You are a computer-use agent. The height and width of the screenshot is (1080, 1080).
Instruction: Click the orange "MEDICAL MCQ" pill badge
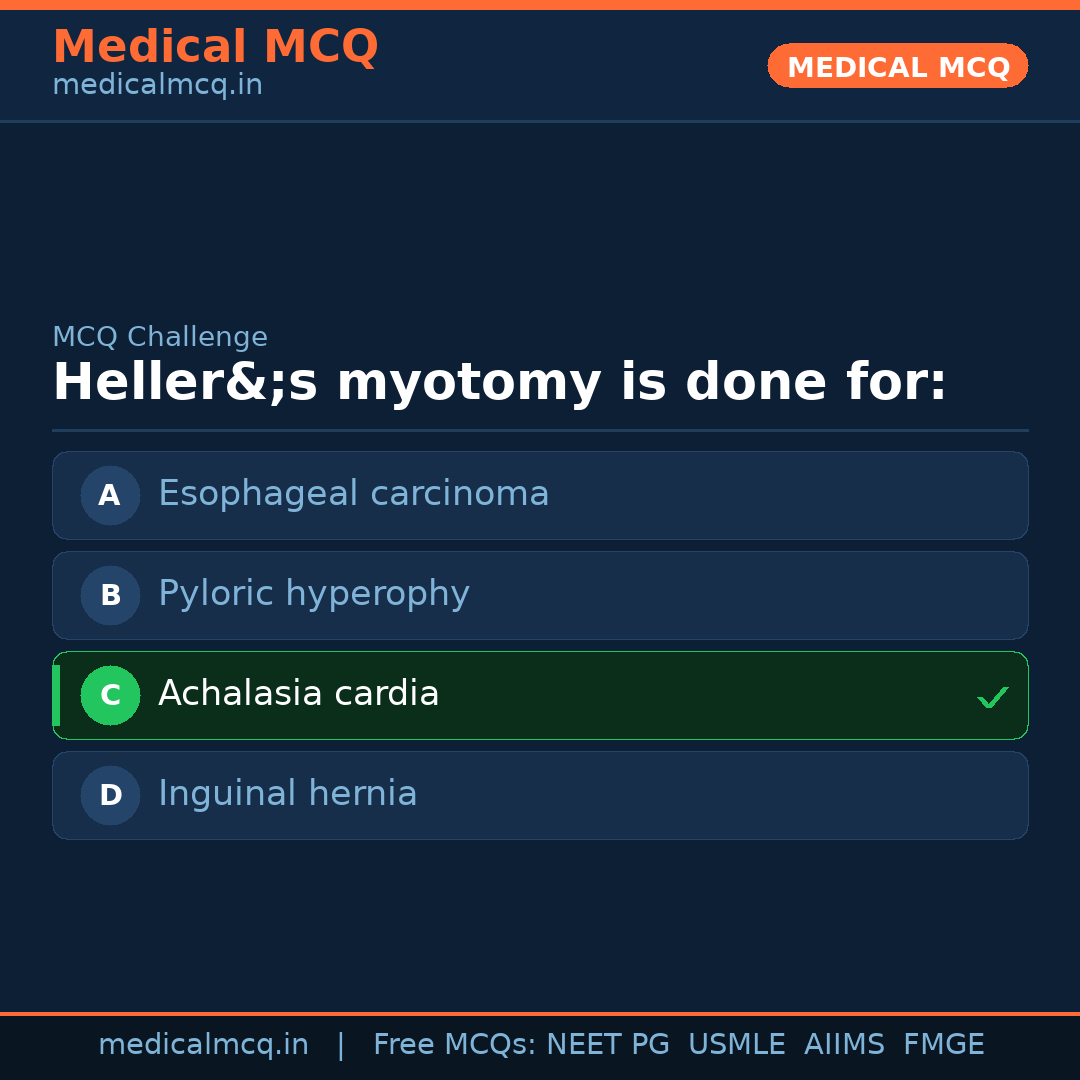coord(897,66)
